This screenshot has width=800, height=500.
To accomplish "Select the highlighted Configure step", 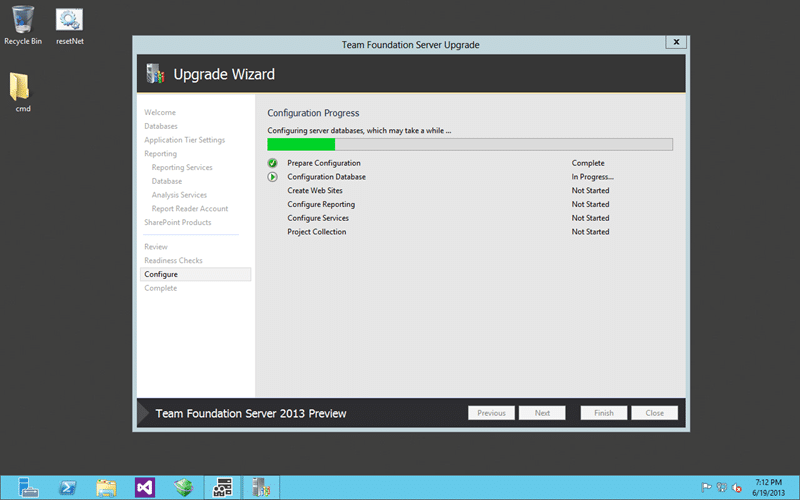I will pos(195,274).
